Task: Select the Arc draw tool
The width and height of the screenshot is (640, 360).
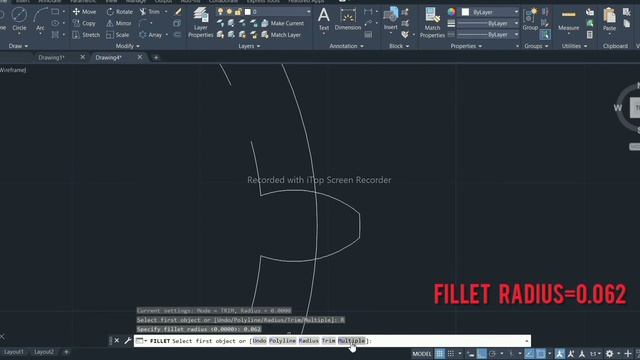Action: (x=40, y=19)
